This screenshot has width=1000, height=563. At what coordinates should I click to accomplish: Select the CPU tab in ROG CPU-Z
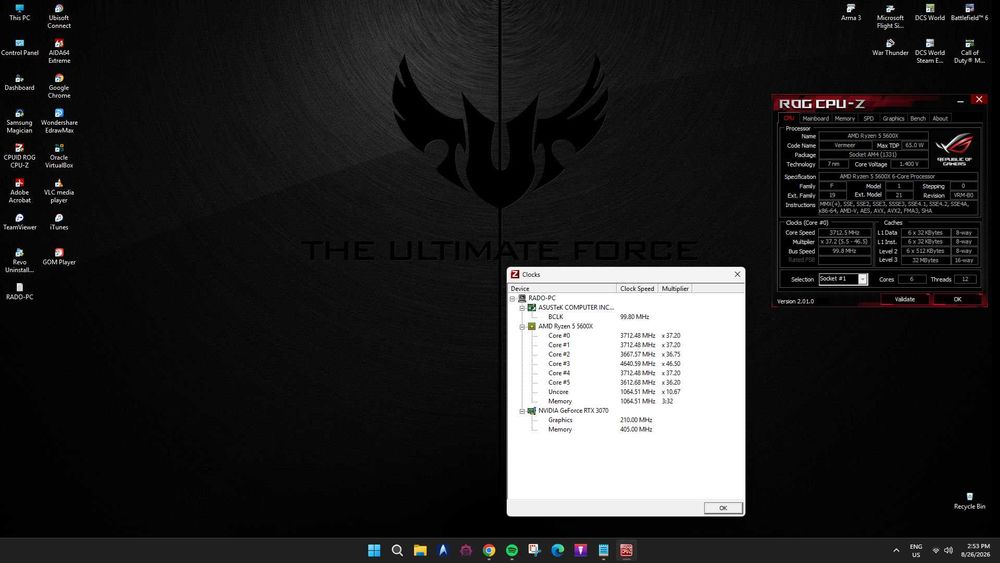point(789,119)
